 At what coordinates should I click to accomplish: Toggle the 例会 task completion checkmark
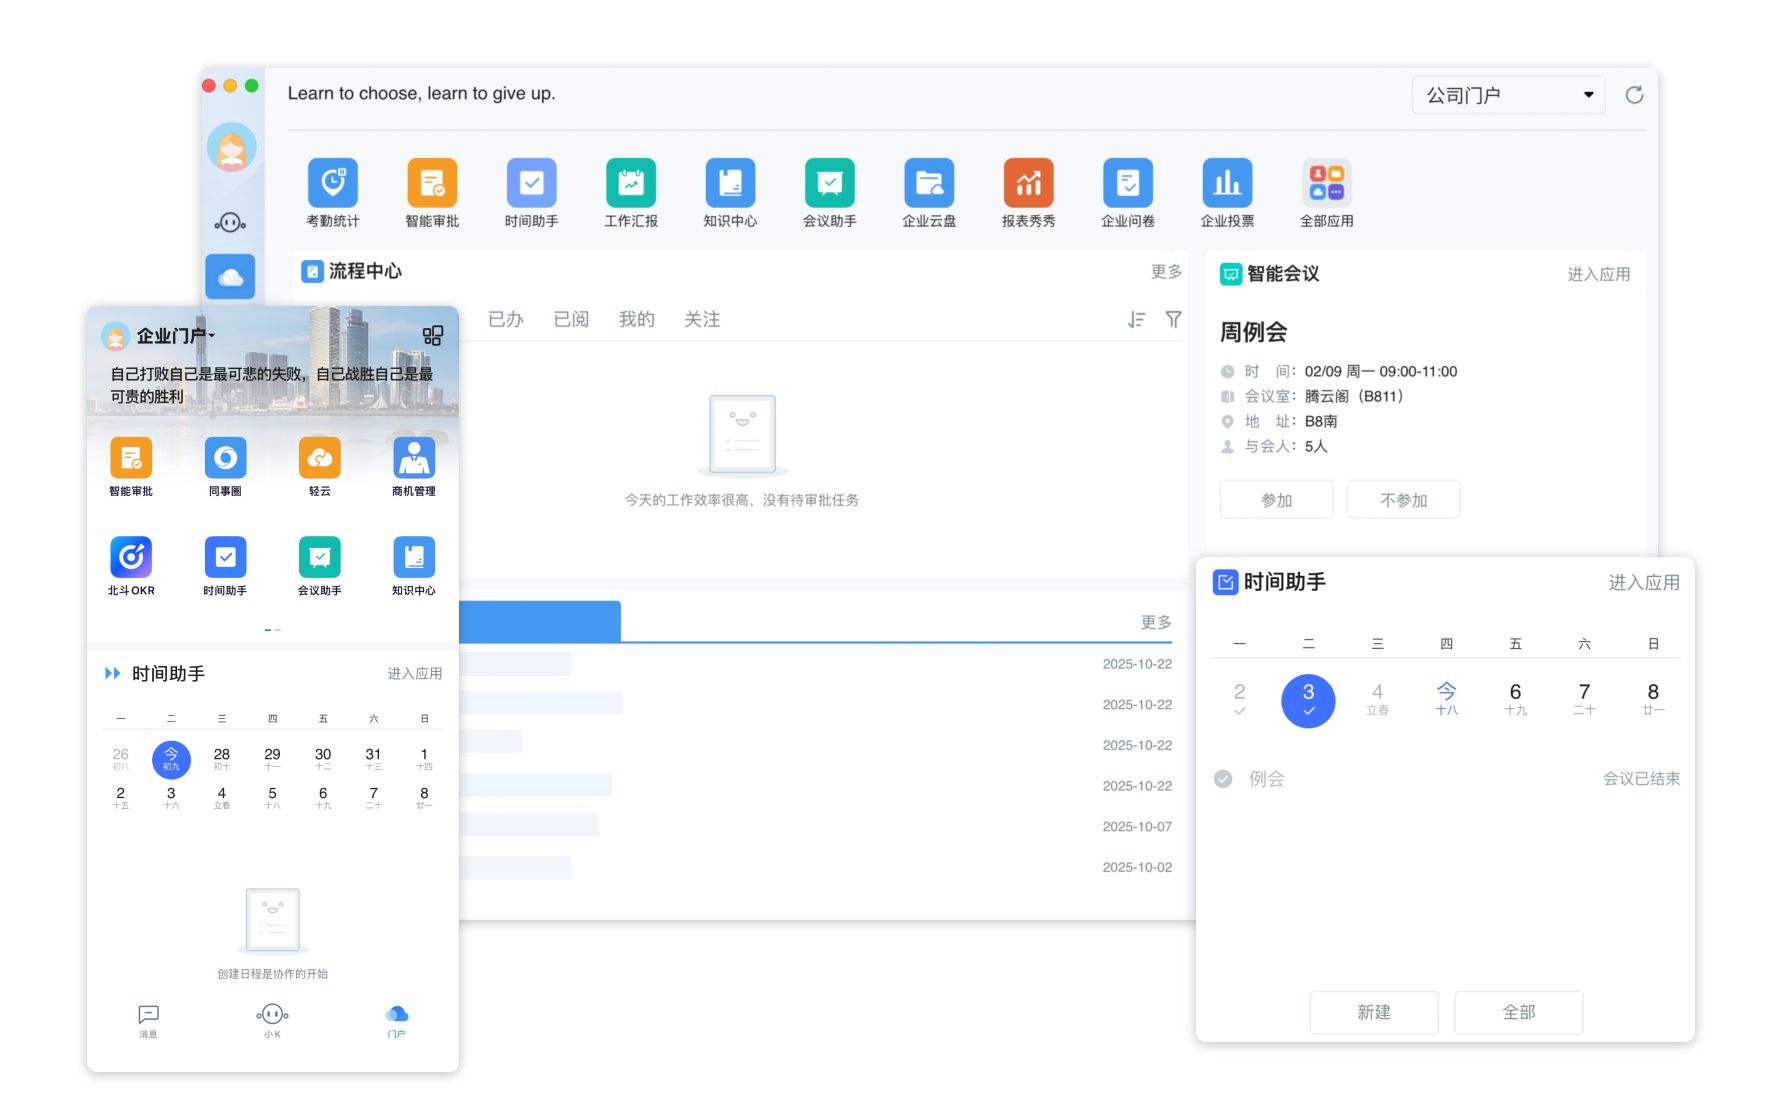tap(1223, 779)
